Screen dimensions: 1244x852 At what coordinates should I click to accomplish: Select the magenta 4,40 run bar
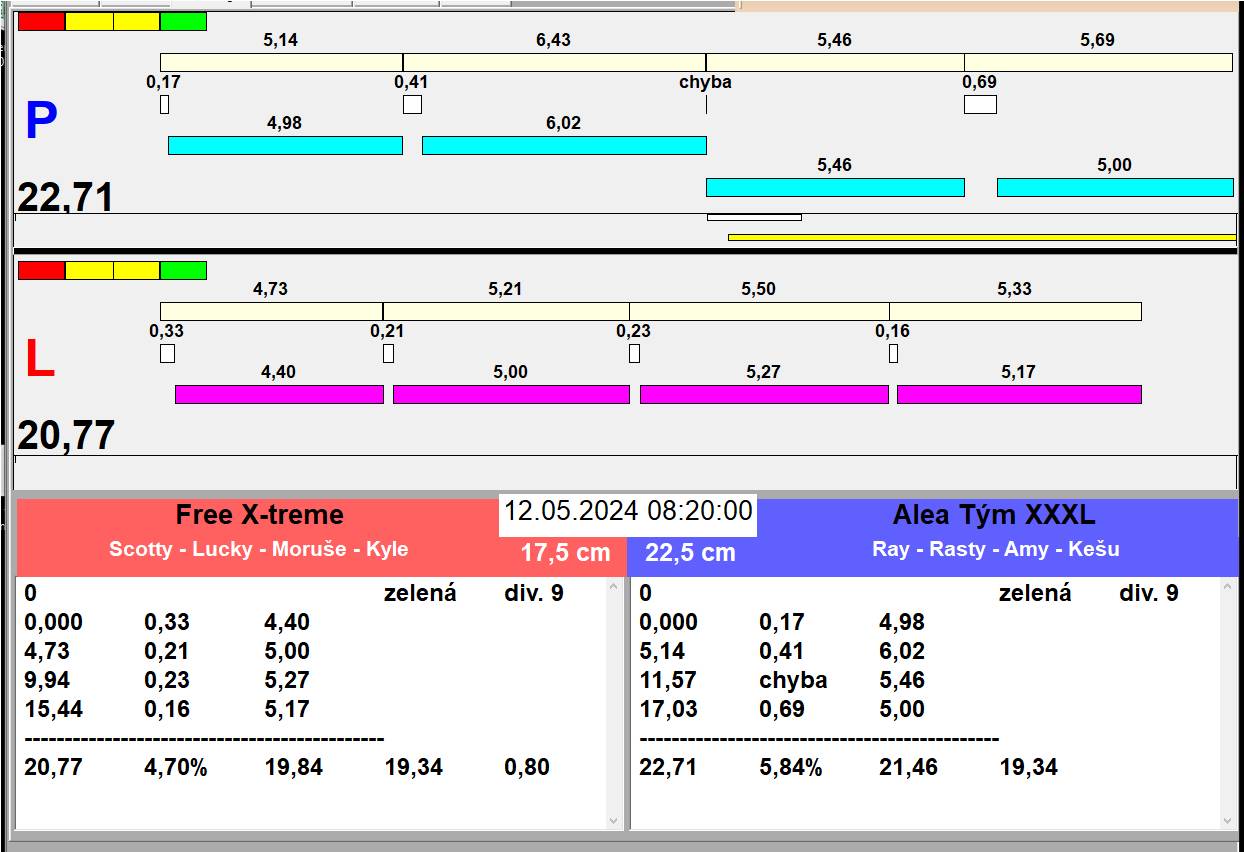279,394
